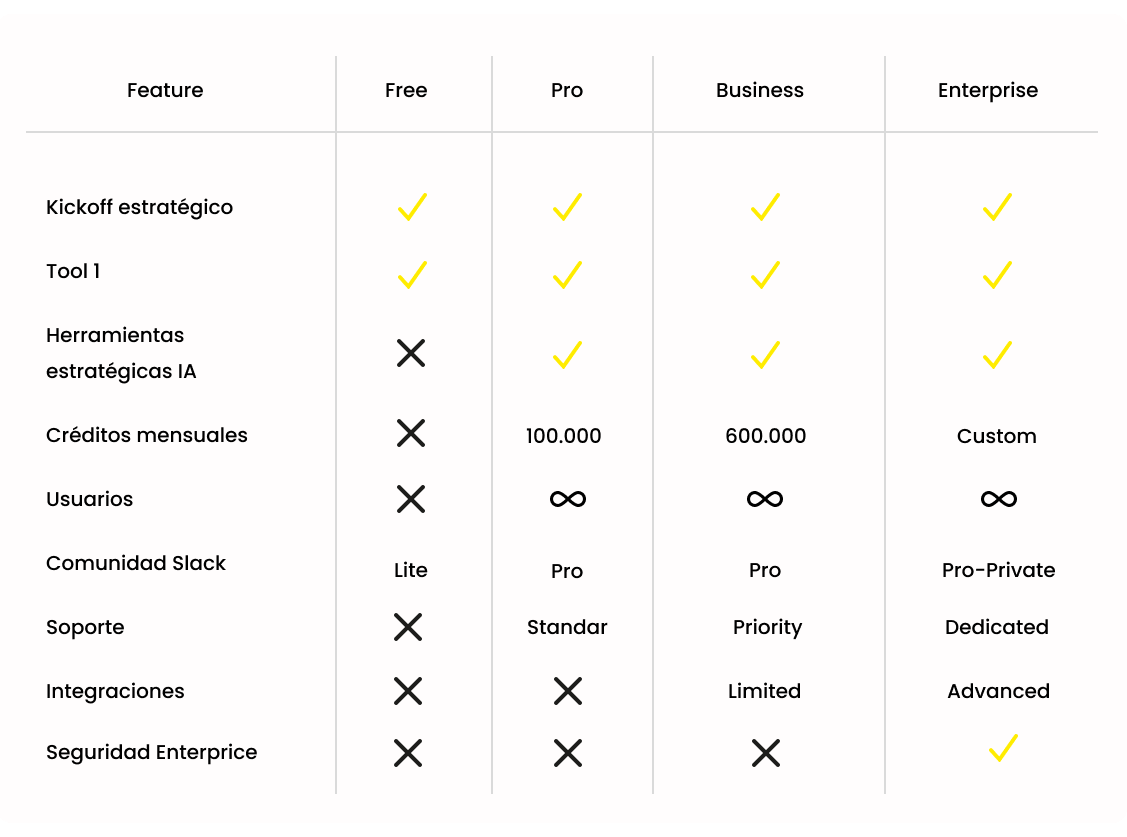This screenshot has height=837, width=1127.
Task: Click the Free X mark for Herramientas estratégicas IA
Action: pyautogui.click(x=411, y=353)
